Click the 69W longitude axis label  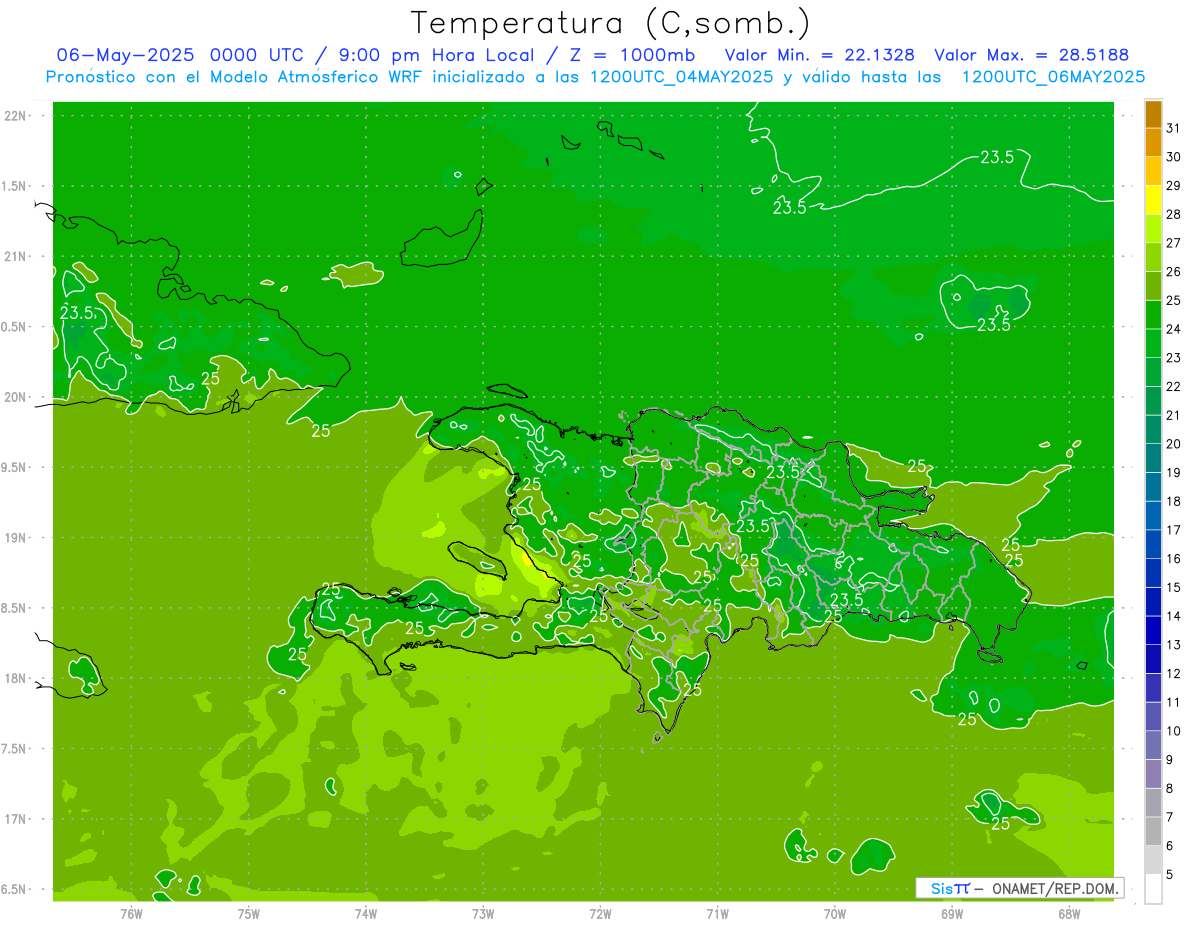951,913
